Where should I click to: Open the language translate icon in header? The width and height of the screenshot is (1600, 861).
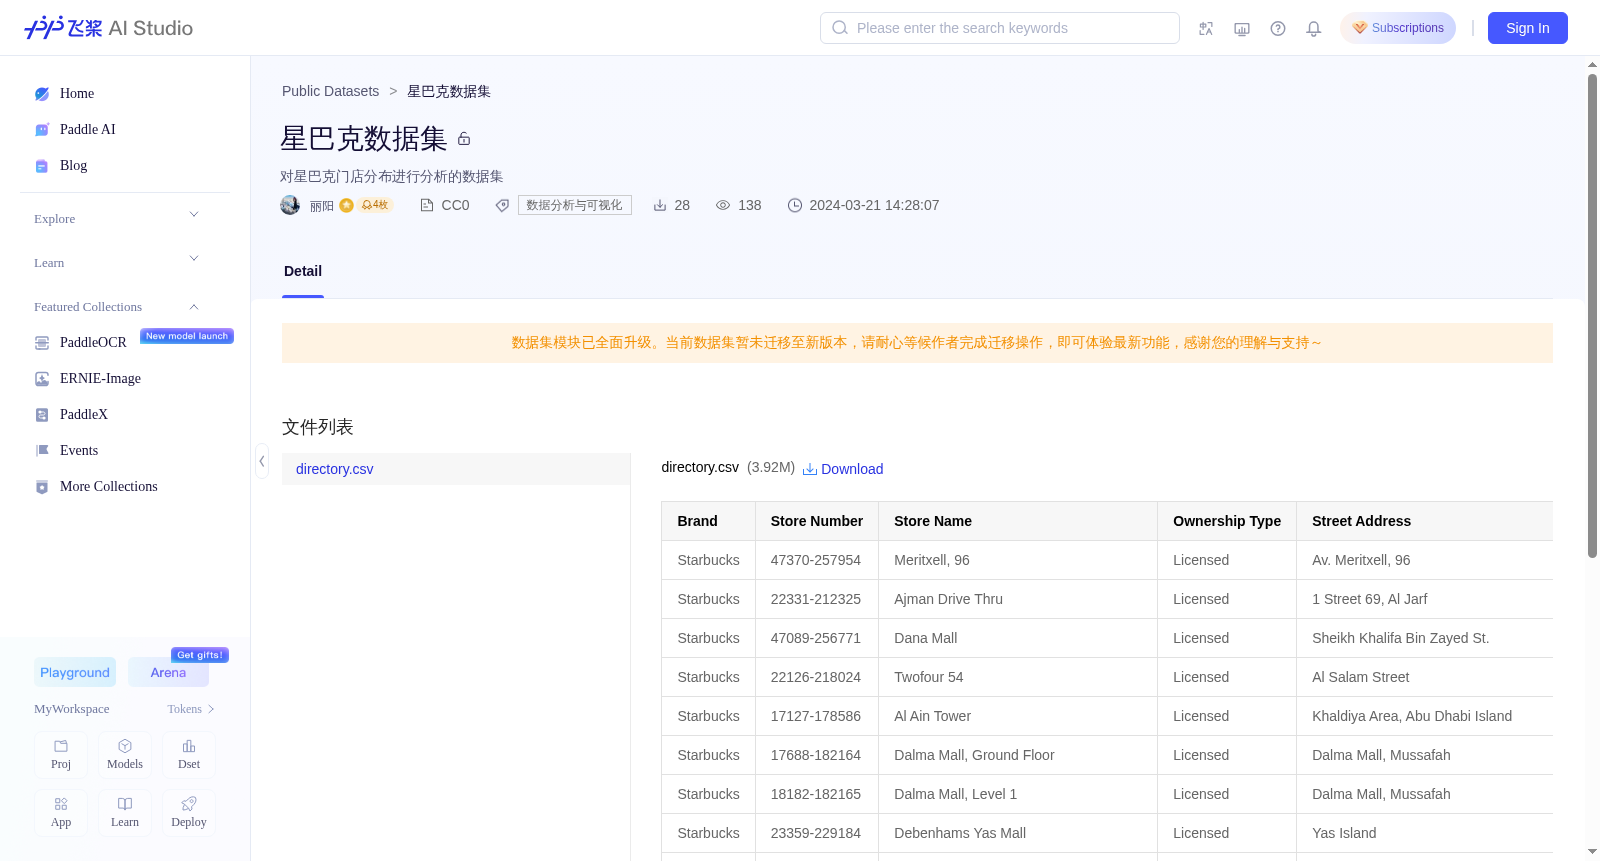point(1206,28)
